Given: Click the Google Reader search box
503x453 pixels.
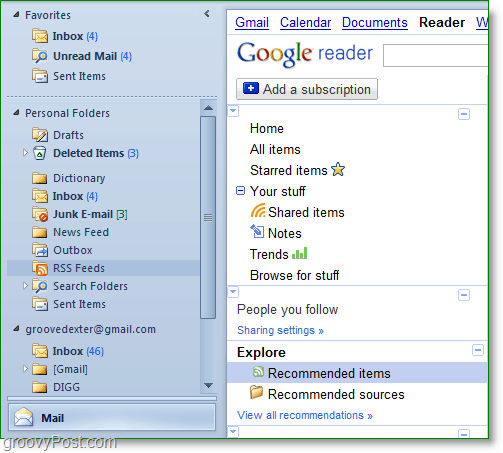Looking at the screenshot, I should coord(435,55).
